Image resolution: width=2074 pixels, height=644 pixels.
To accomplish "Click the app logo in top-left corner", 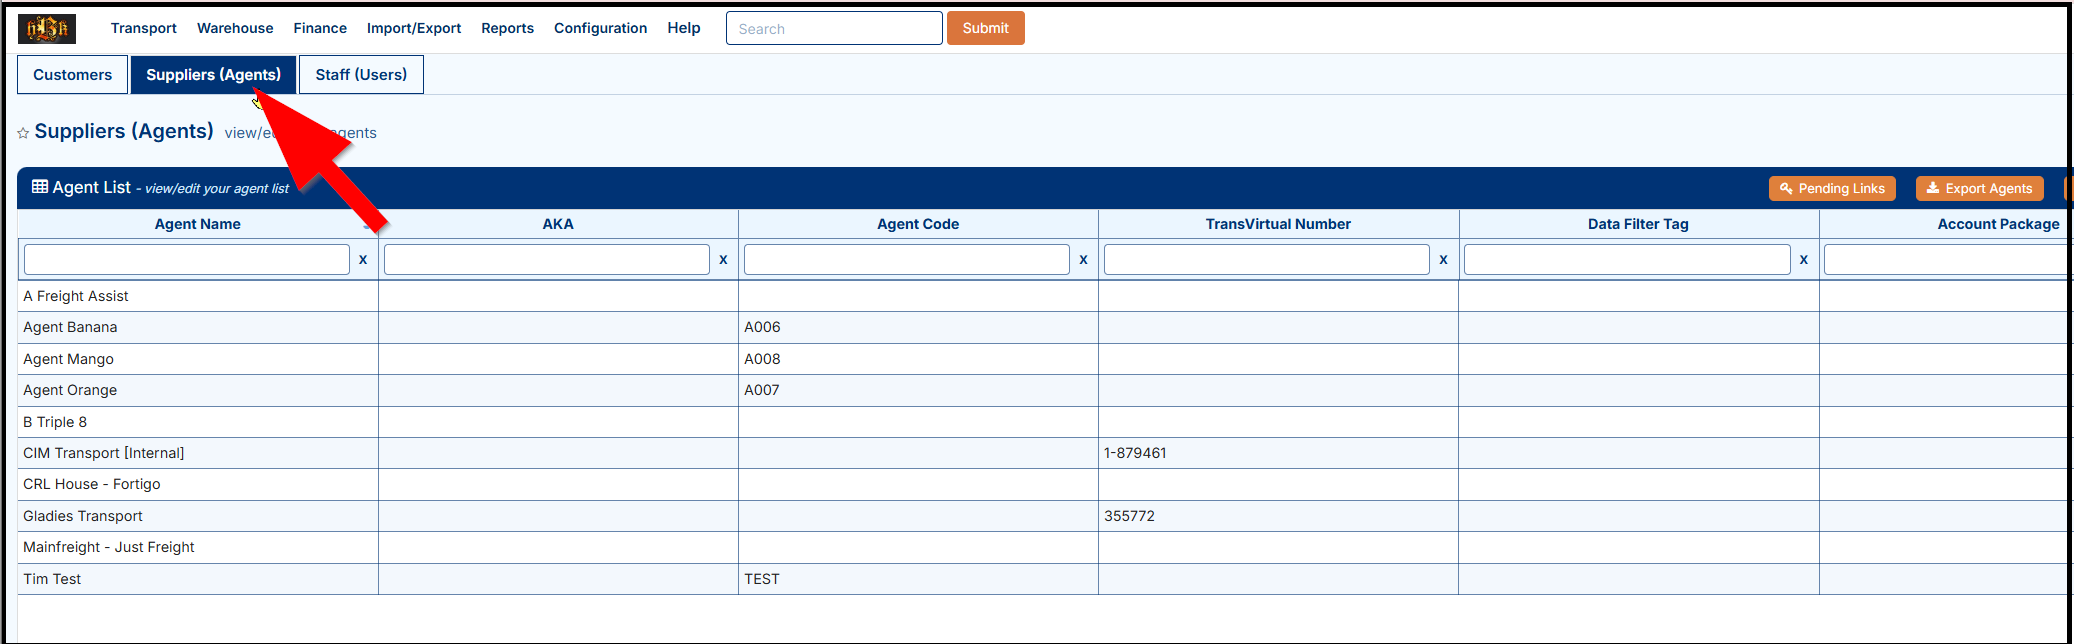I will (47, 29).
